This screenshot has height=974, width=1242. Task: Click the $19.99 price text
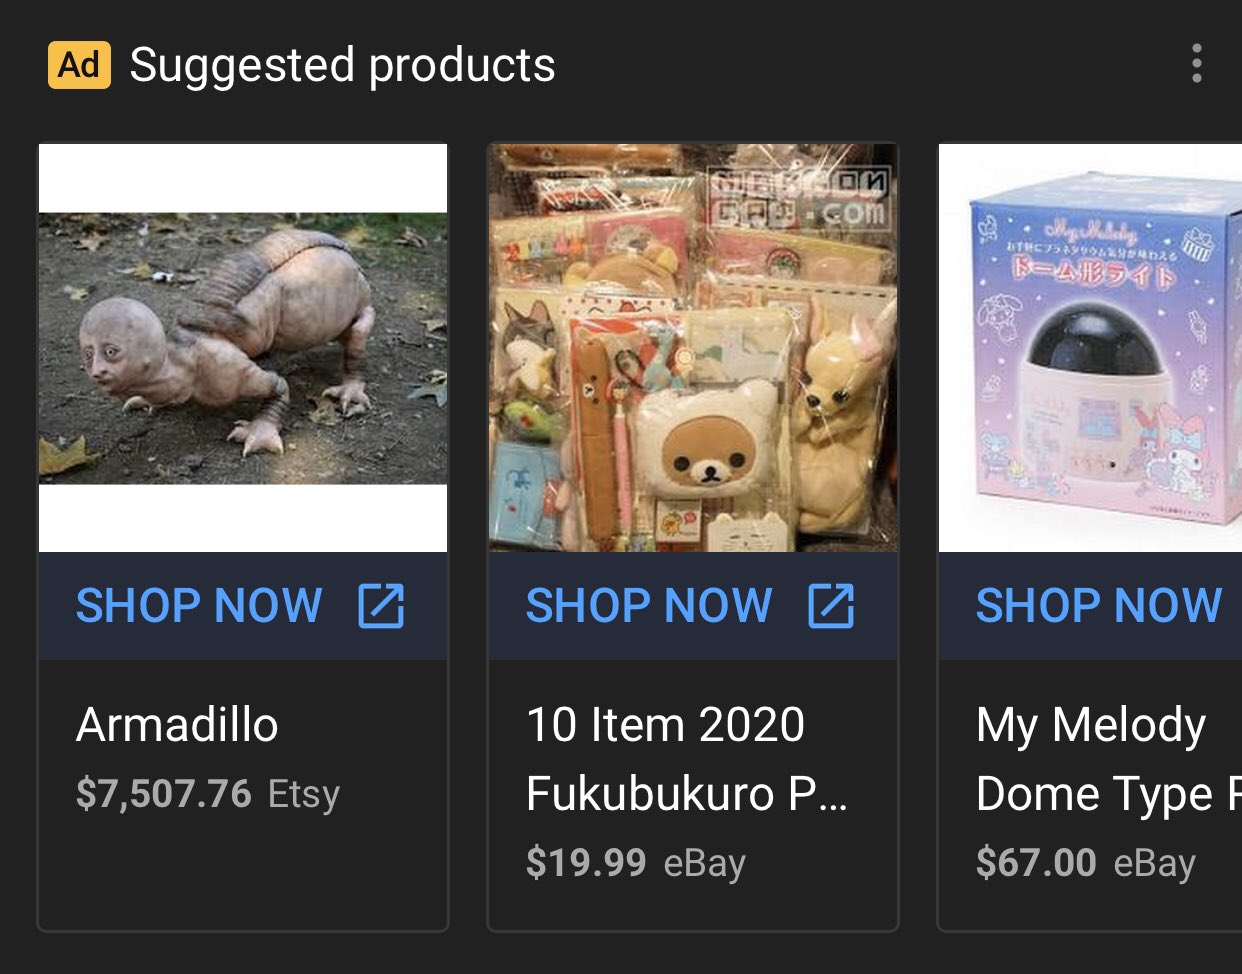tap(586, 863)
